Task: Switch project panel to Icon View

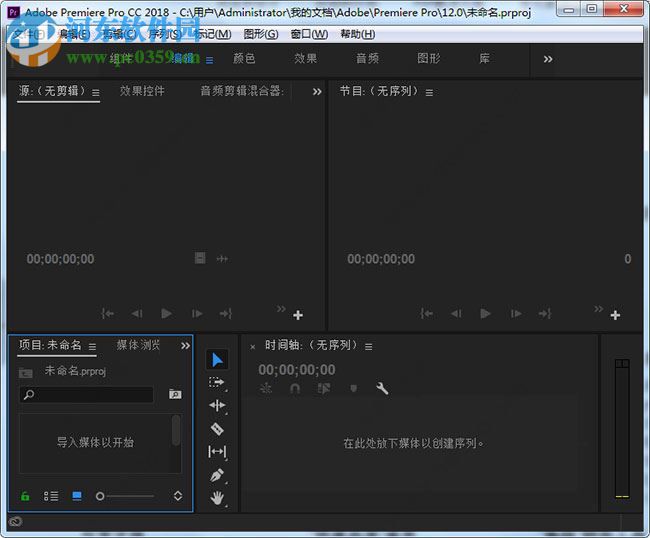Action: point(77,496)
